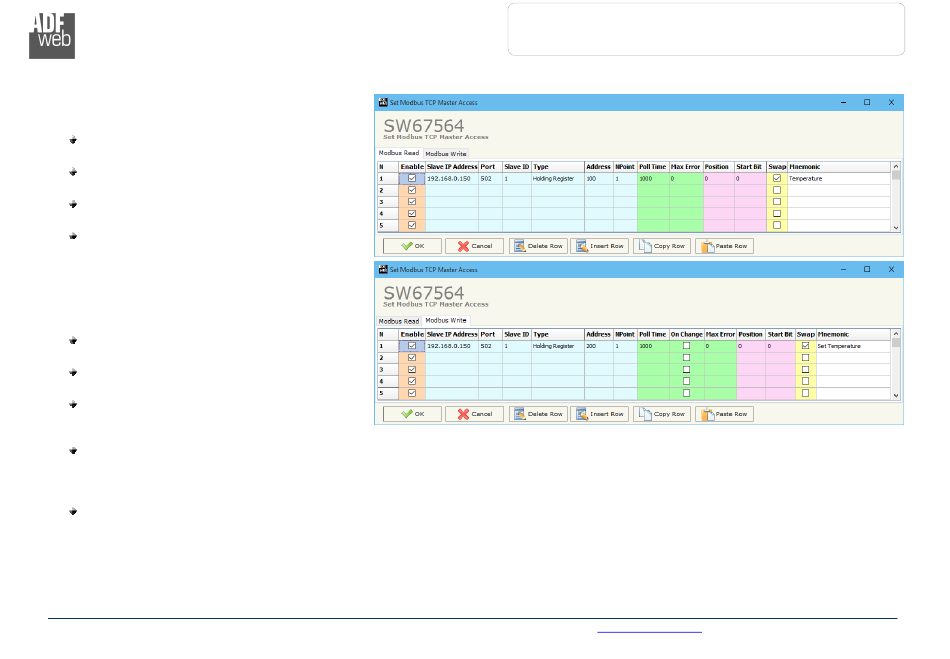The image size is (950, 659).
Task: Uncheck Swap for the Temperature row
Action: [x=777, y=178]
